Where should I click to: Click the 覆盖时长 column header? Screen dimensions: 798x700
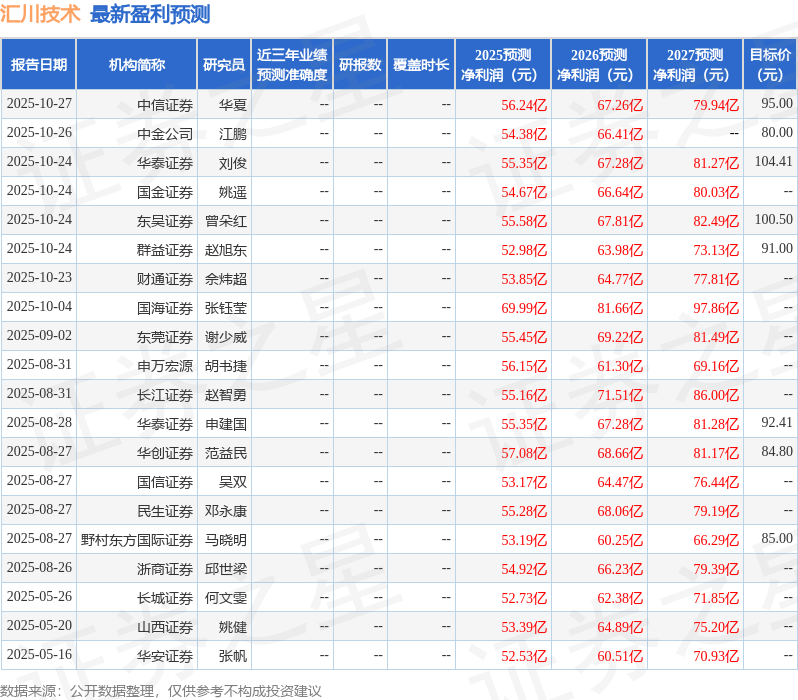point(421,65)
